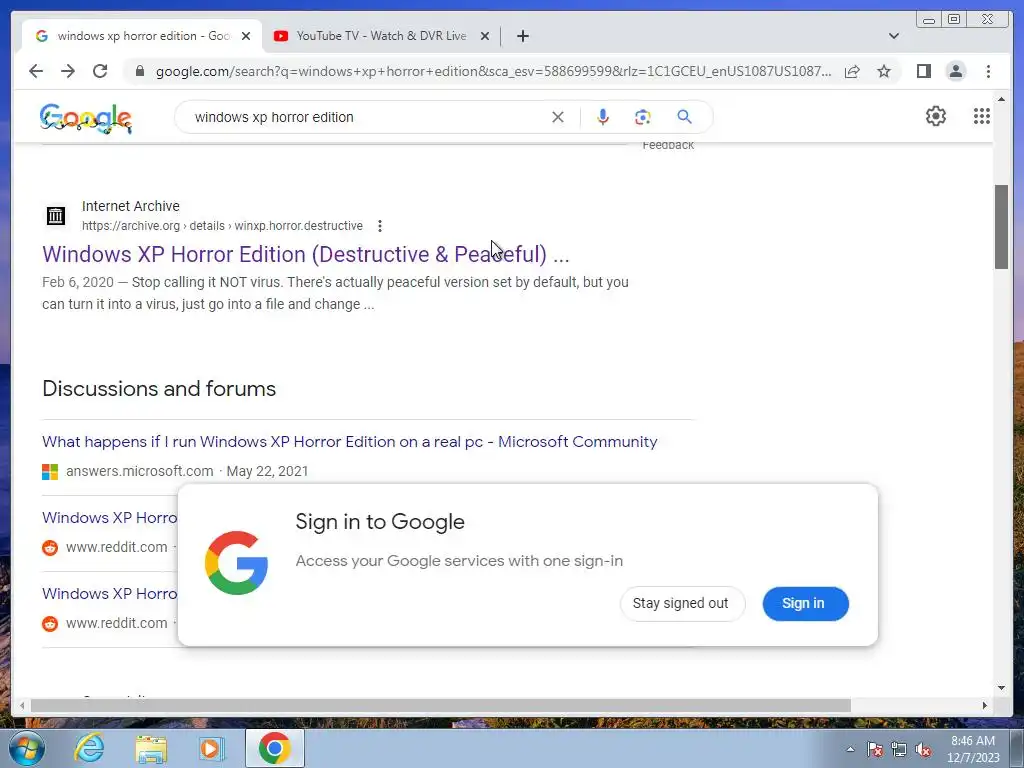
Task: Open the Microsoft Community discussion link
Action: pyautogui.click(x=349, y=441)
